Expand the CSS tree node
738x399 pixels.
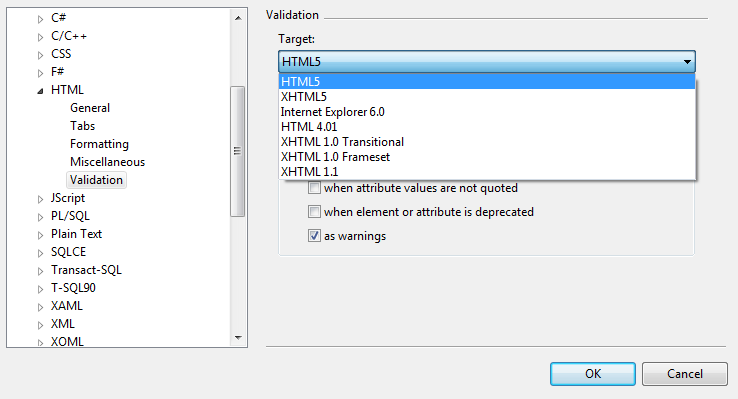point(40,55)
